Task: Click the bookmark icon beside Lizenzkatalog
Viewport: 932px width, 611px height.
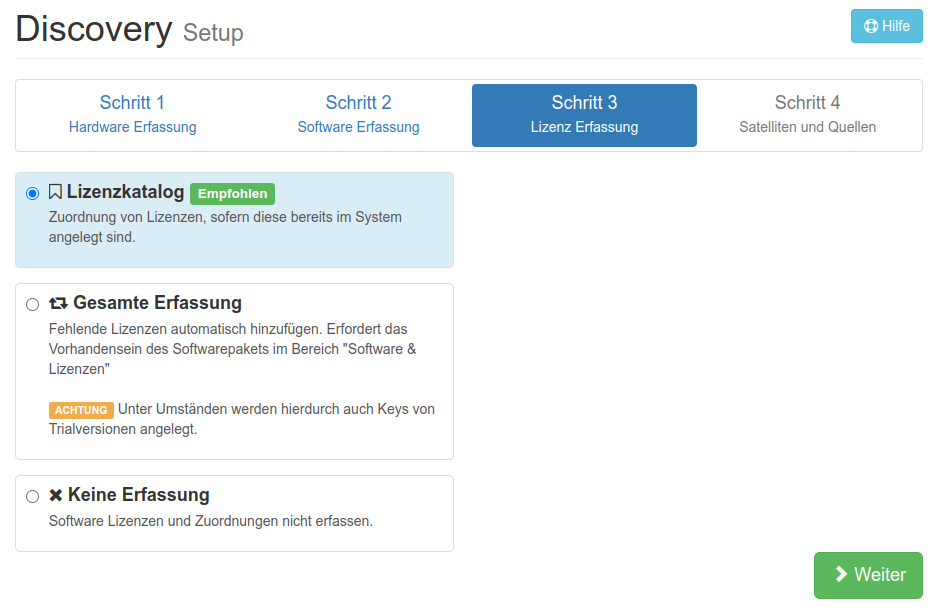Action: (x=56, y=192)
